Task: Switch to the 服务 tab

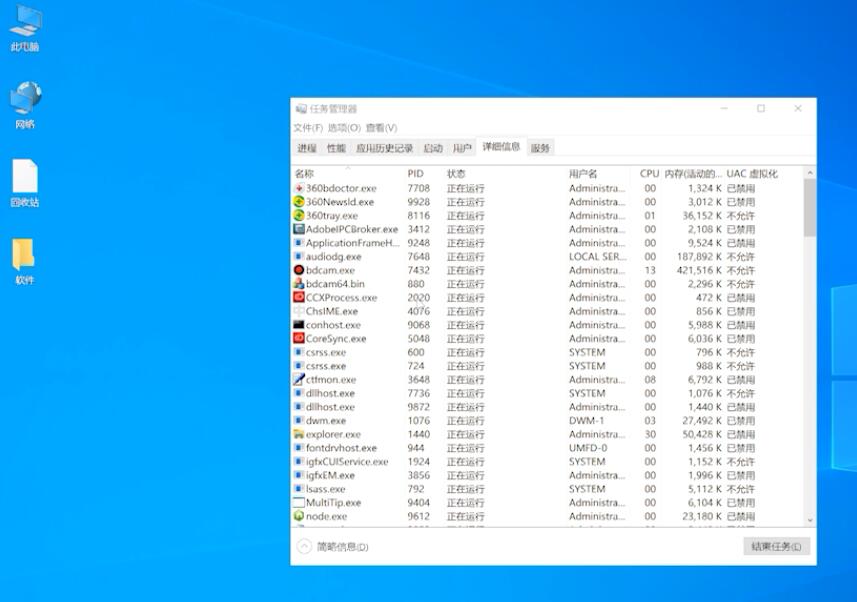Action: (540, 148)
